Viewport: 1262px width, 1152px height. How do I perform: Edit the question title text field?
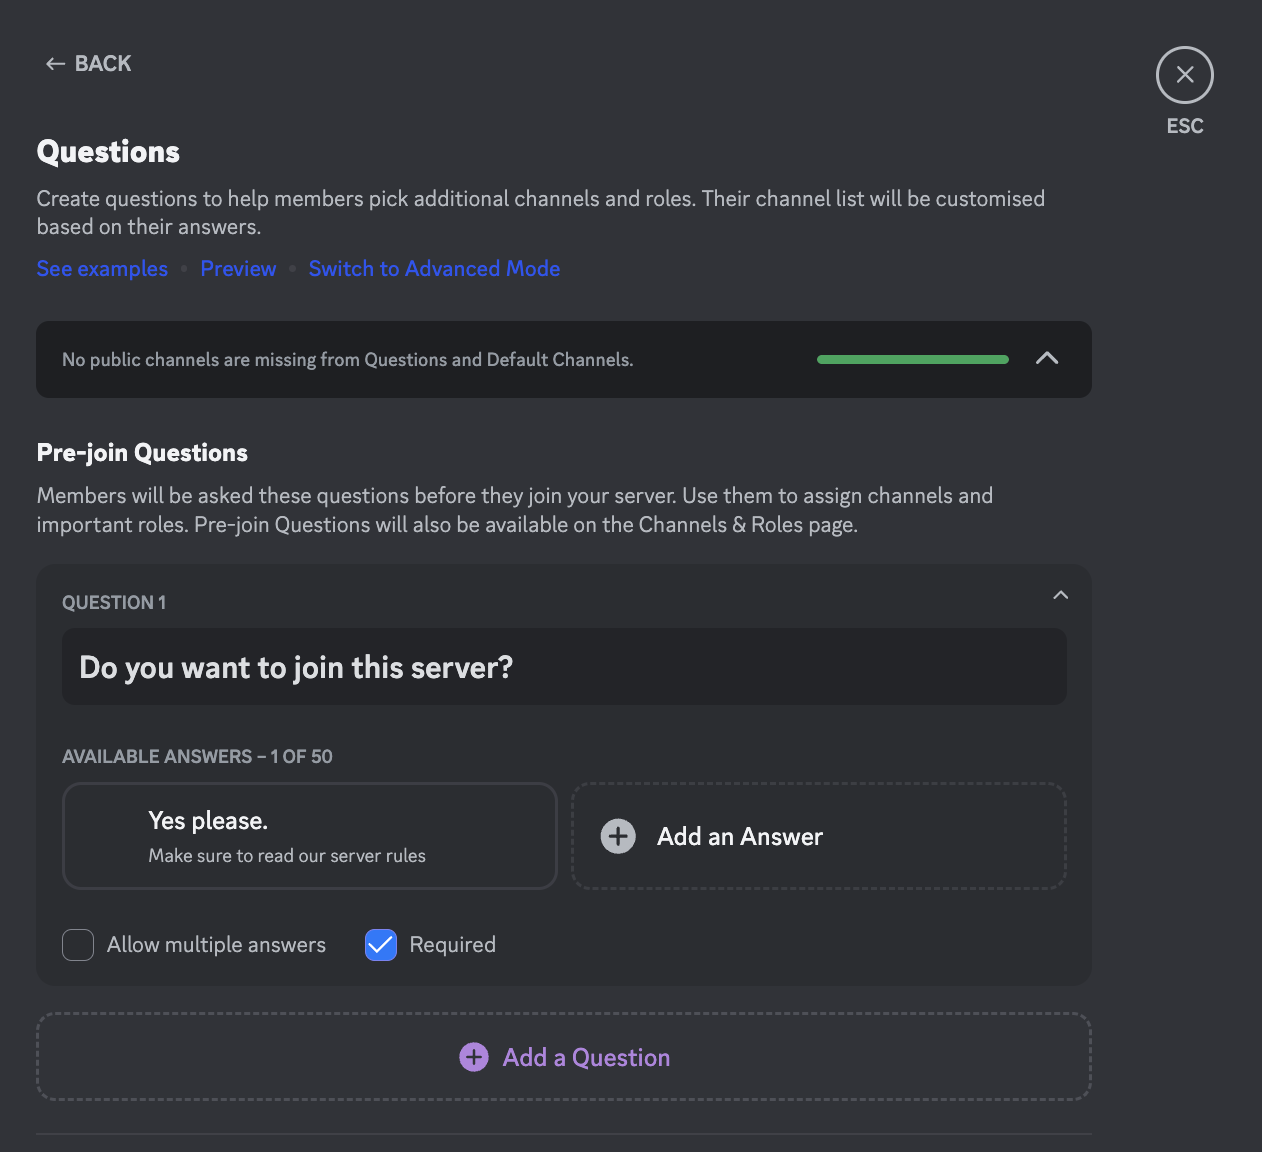[564, 667]
